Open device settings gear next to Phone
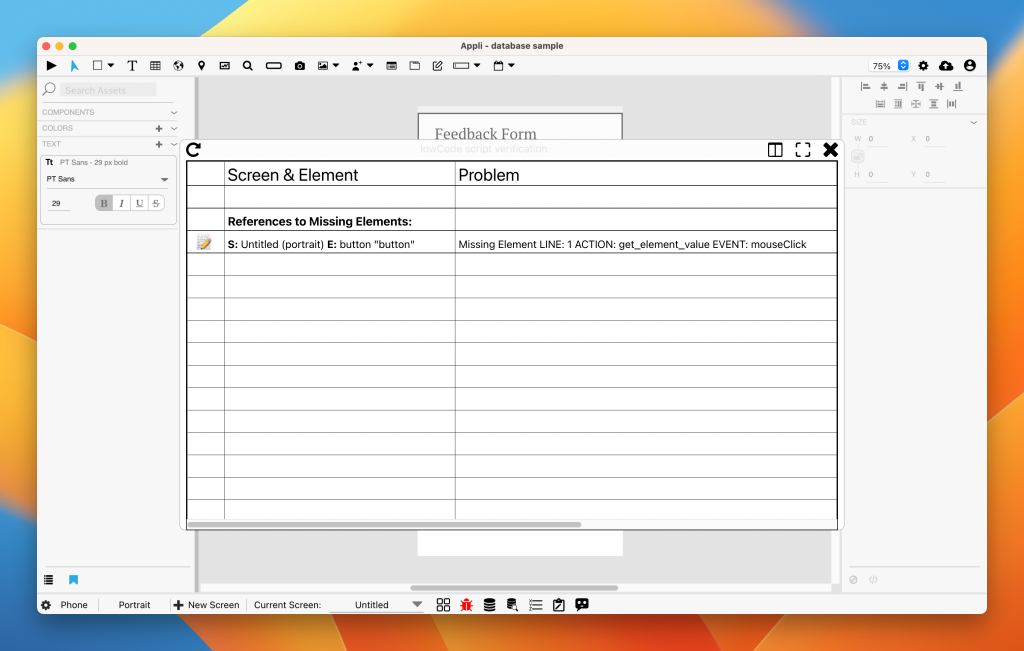1024x651 pixels. tap(46, 605)
